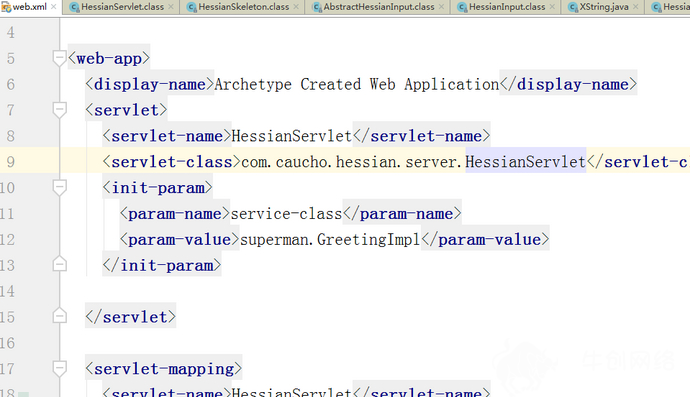Click the XML file icon on web.xml tab

(x=6, y=7)
